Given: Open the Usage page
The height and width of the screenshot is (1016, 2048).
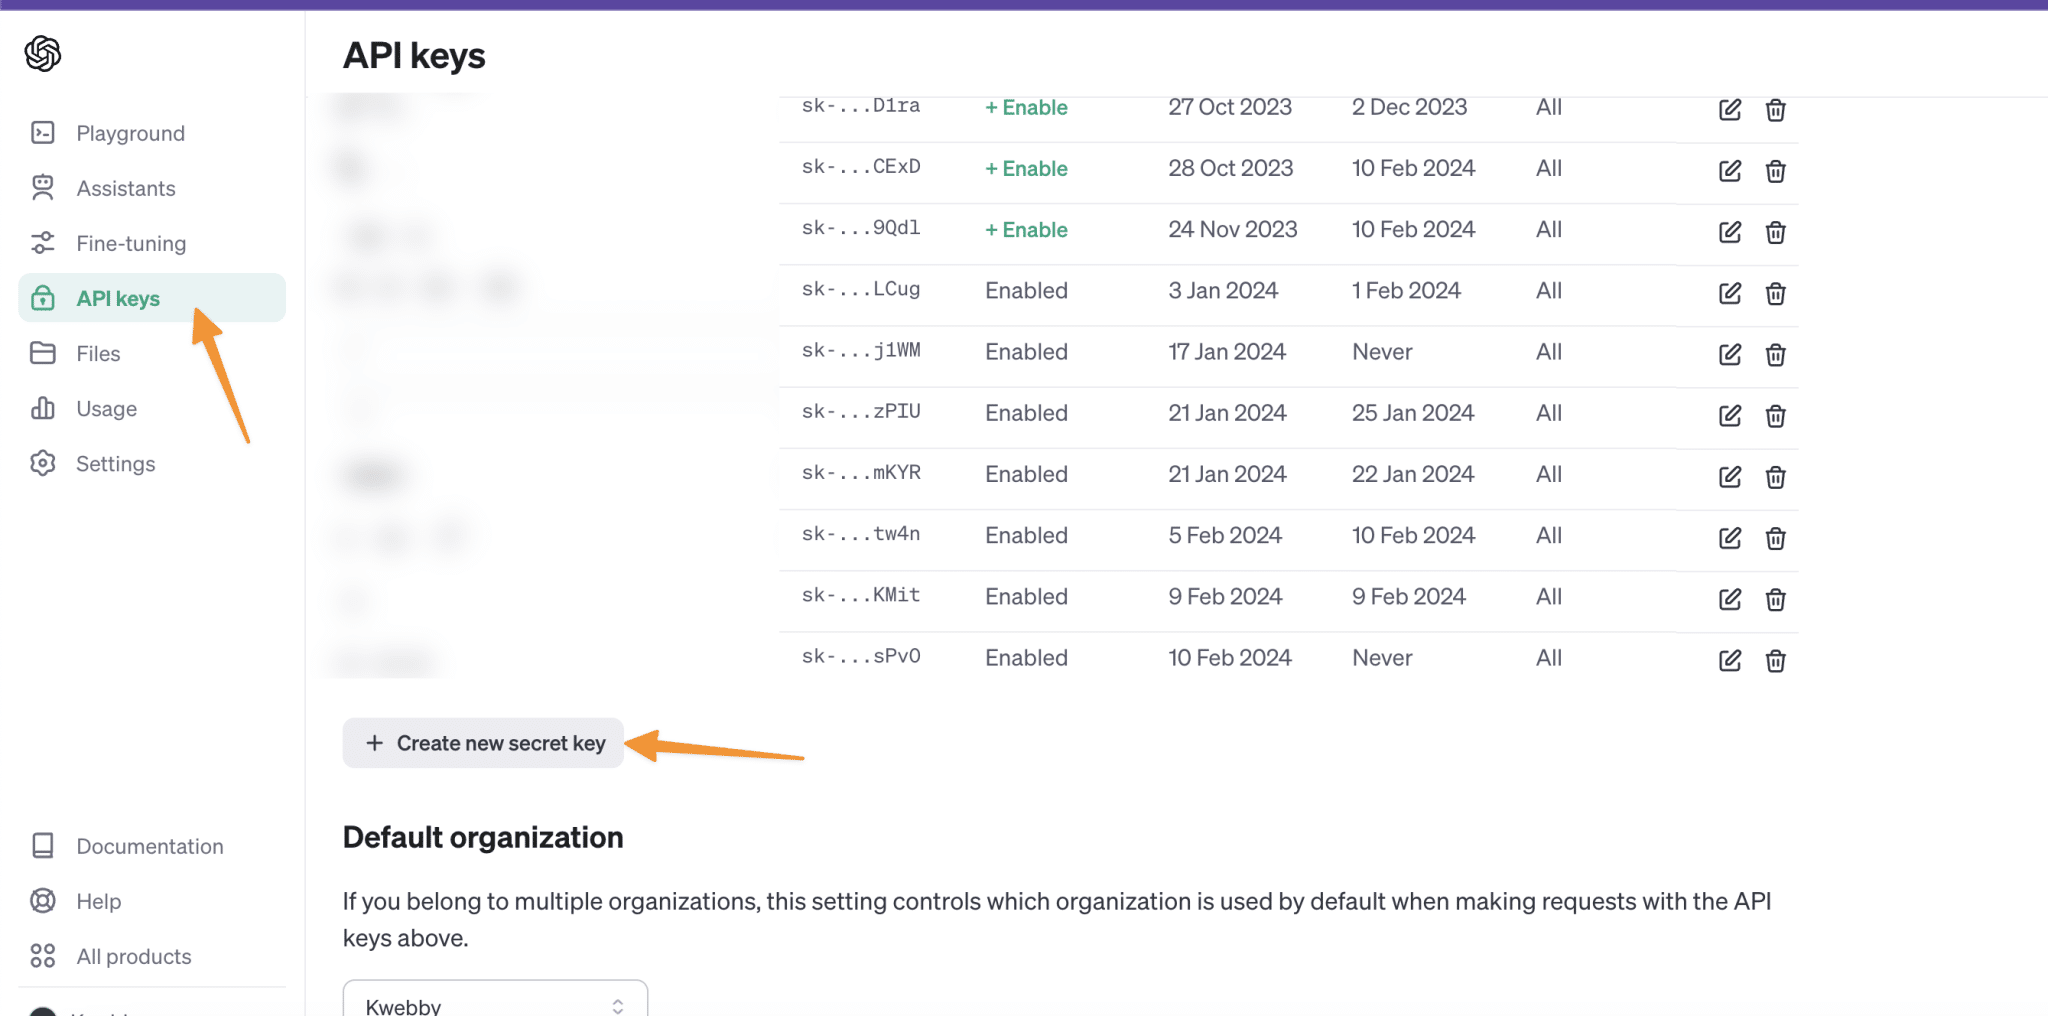Looking at the screenshot, I should pyautogui.click(x=106, y=408).
